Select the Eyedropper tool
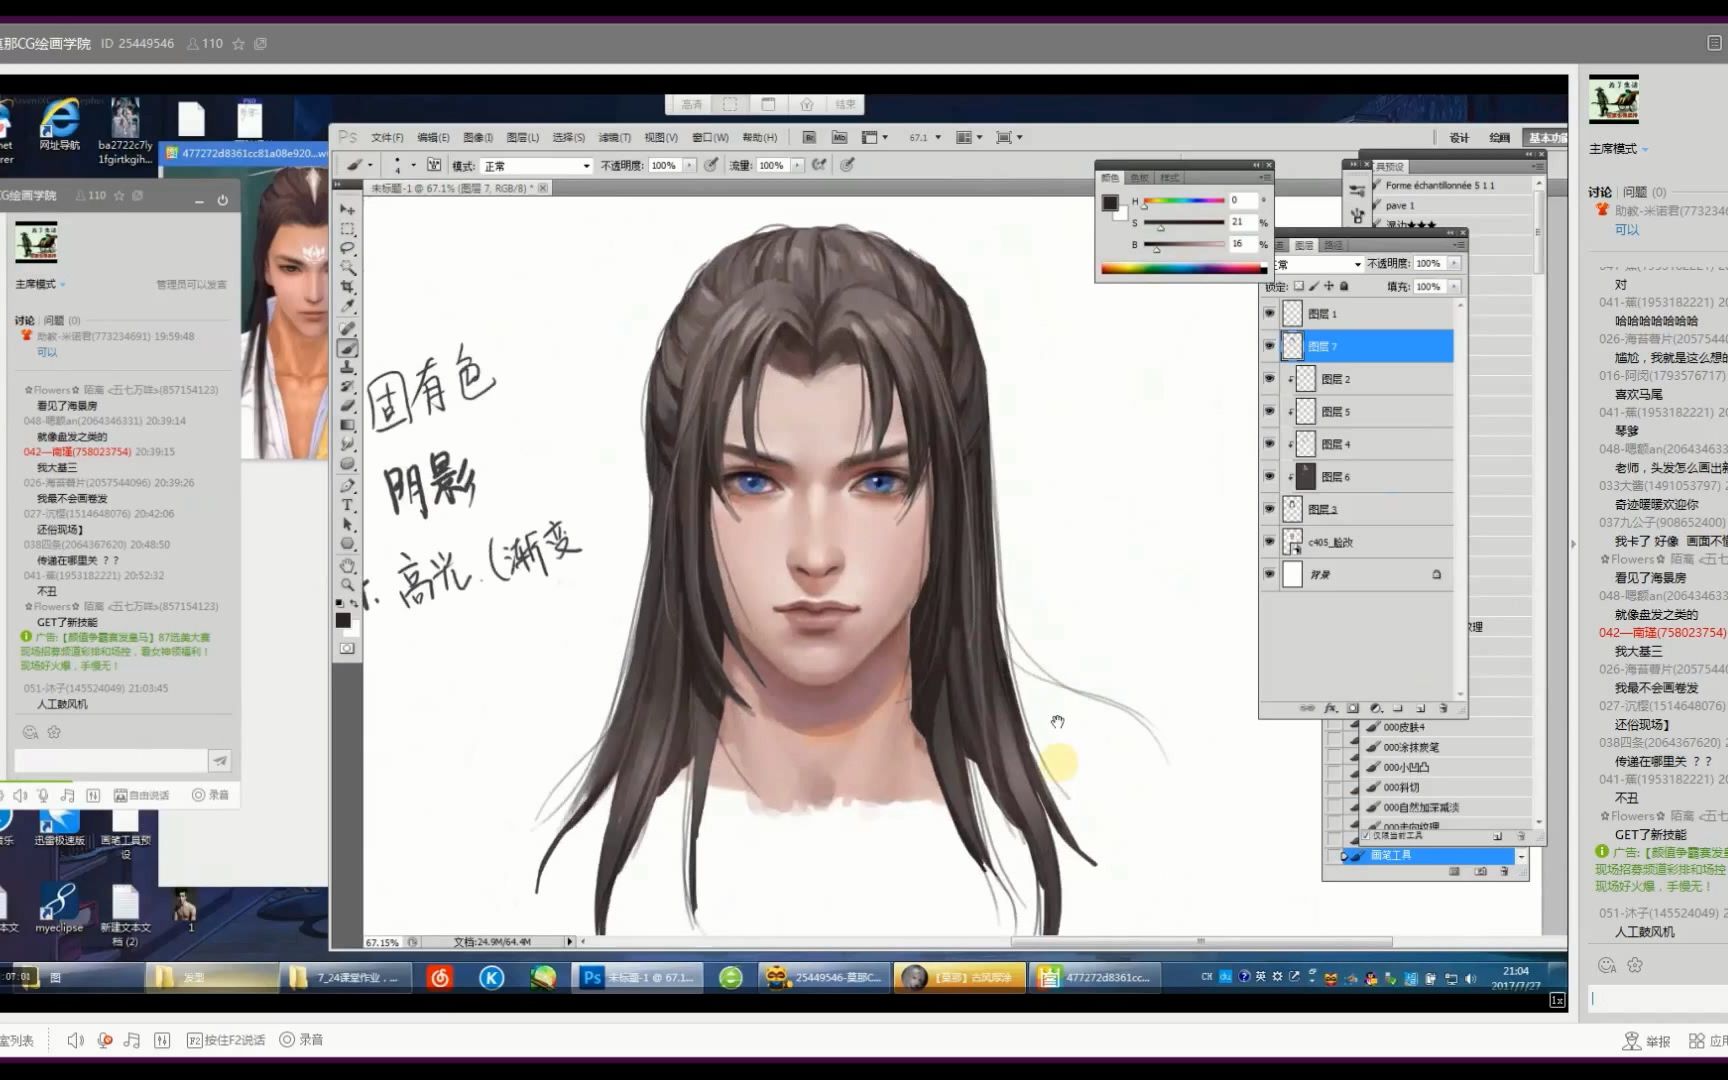 click(x=347, y=307)
